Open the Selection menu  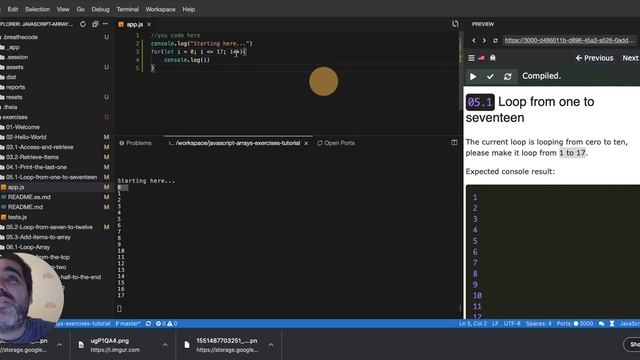click(37, 9)
